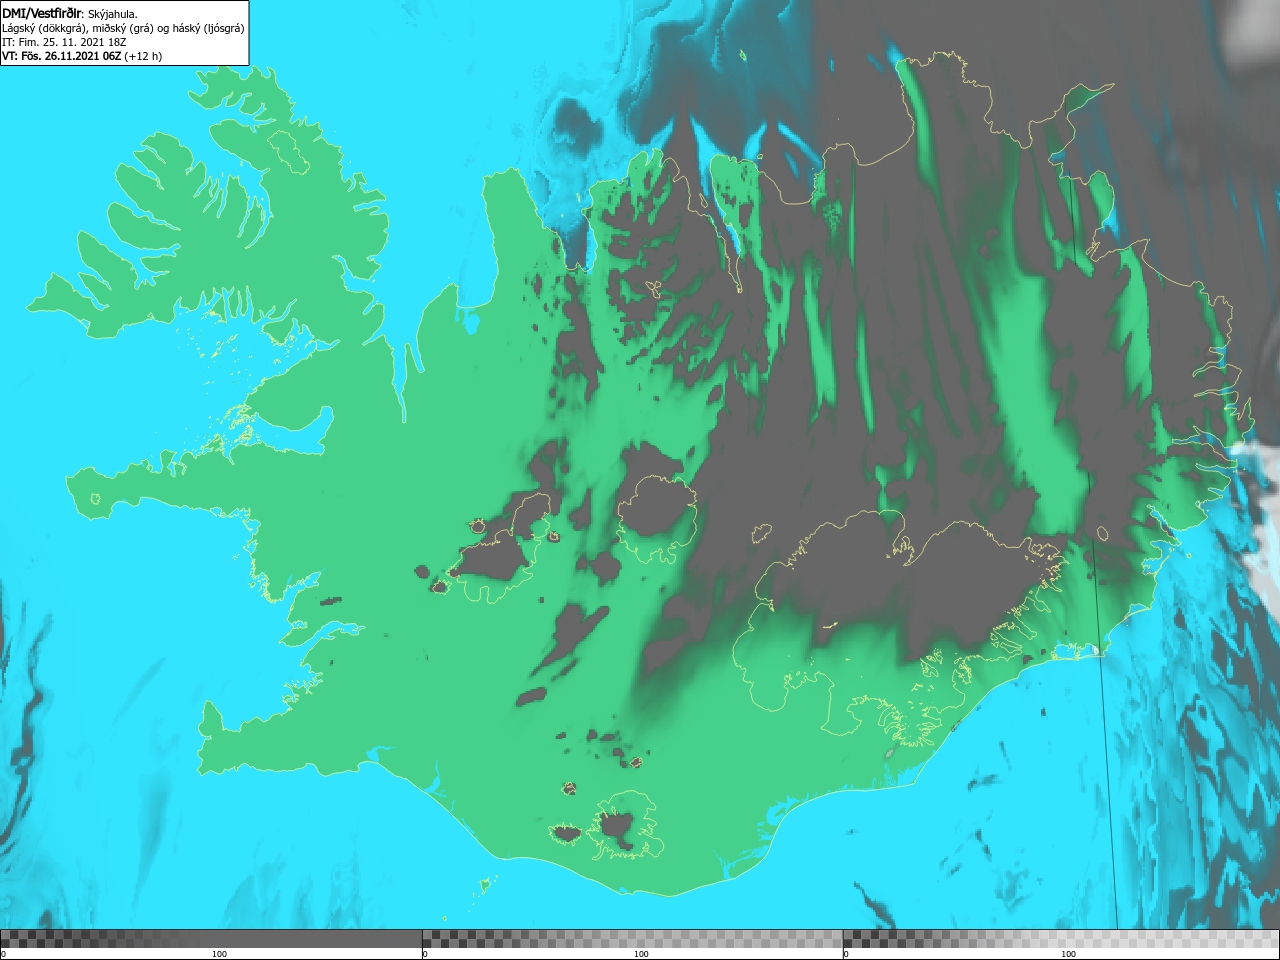Click the dark gray low-cloud color scale bar
This screenshot has height=960, width=1280.
pos(211,939)
